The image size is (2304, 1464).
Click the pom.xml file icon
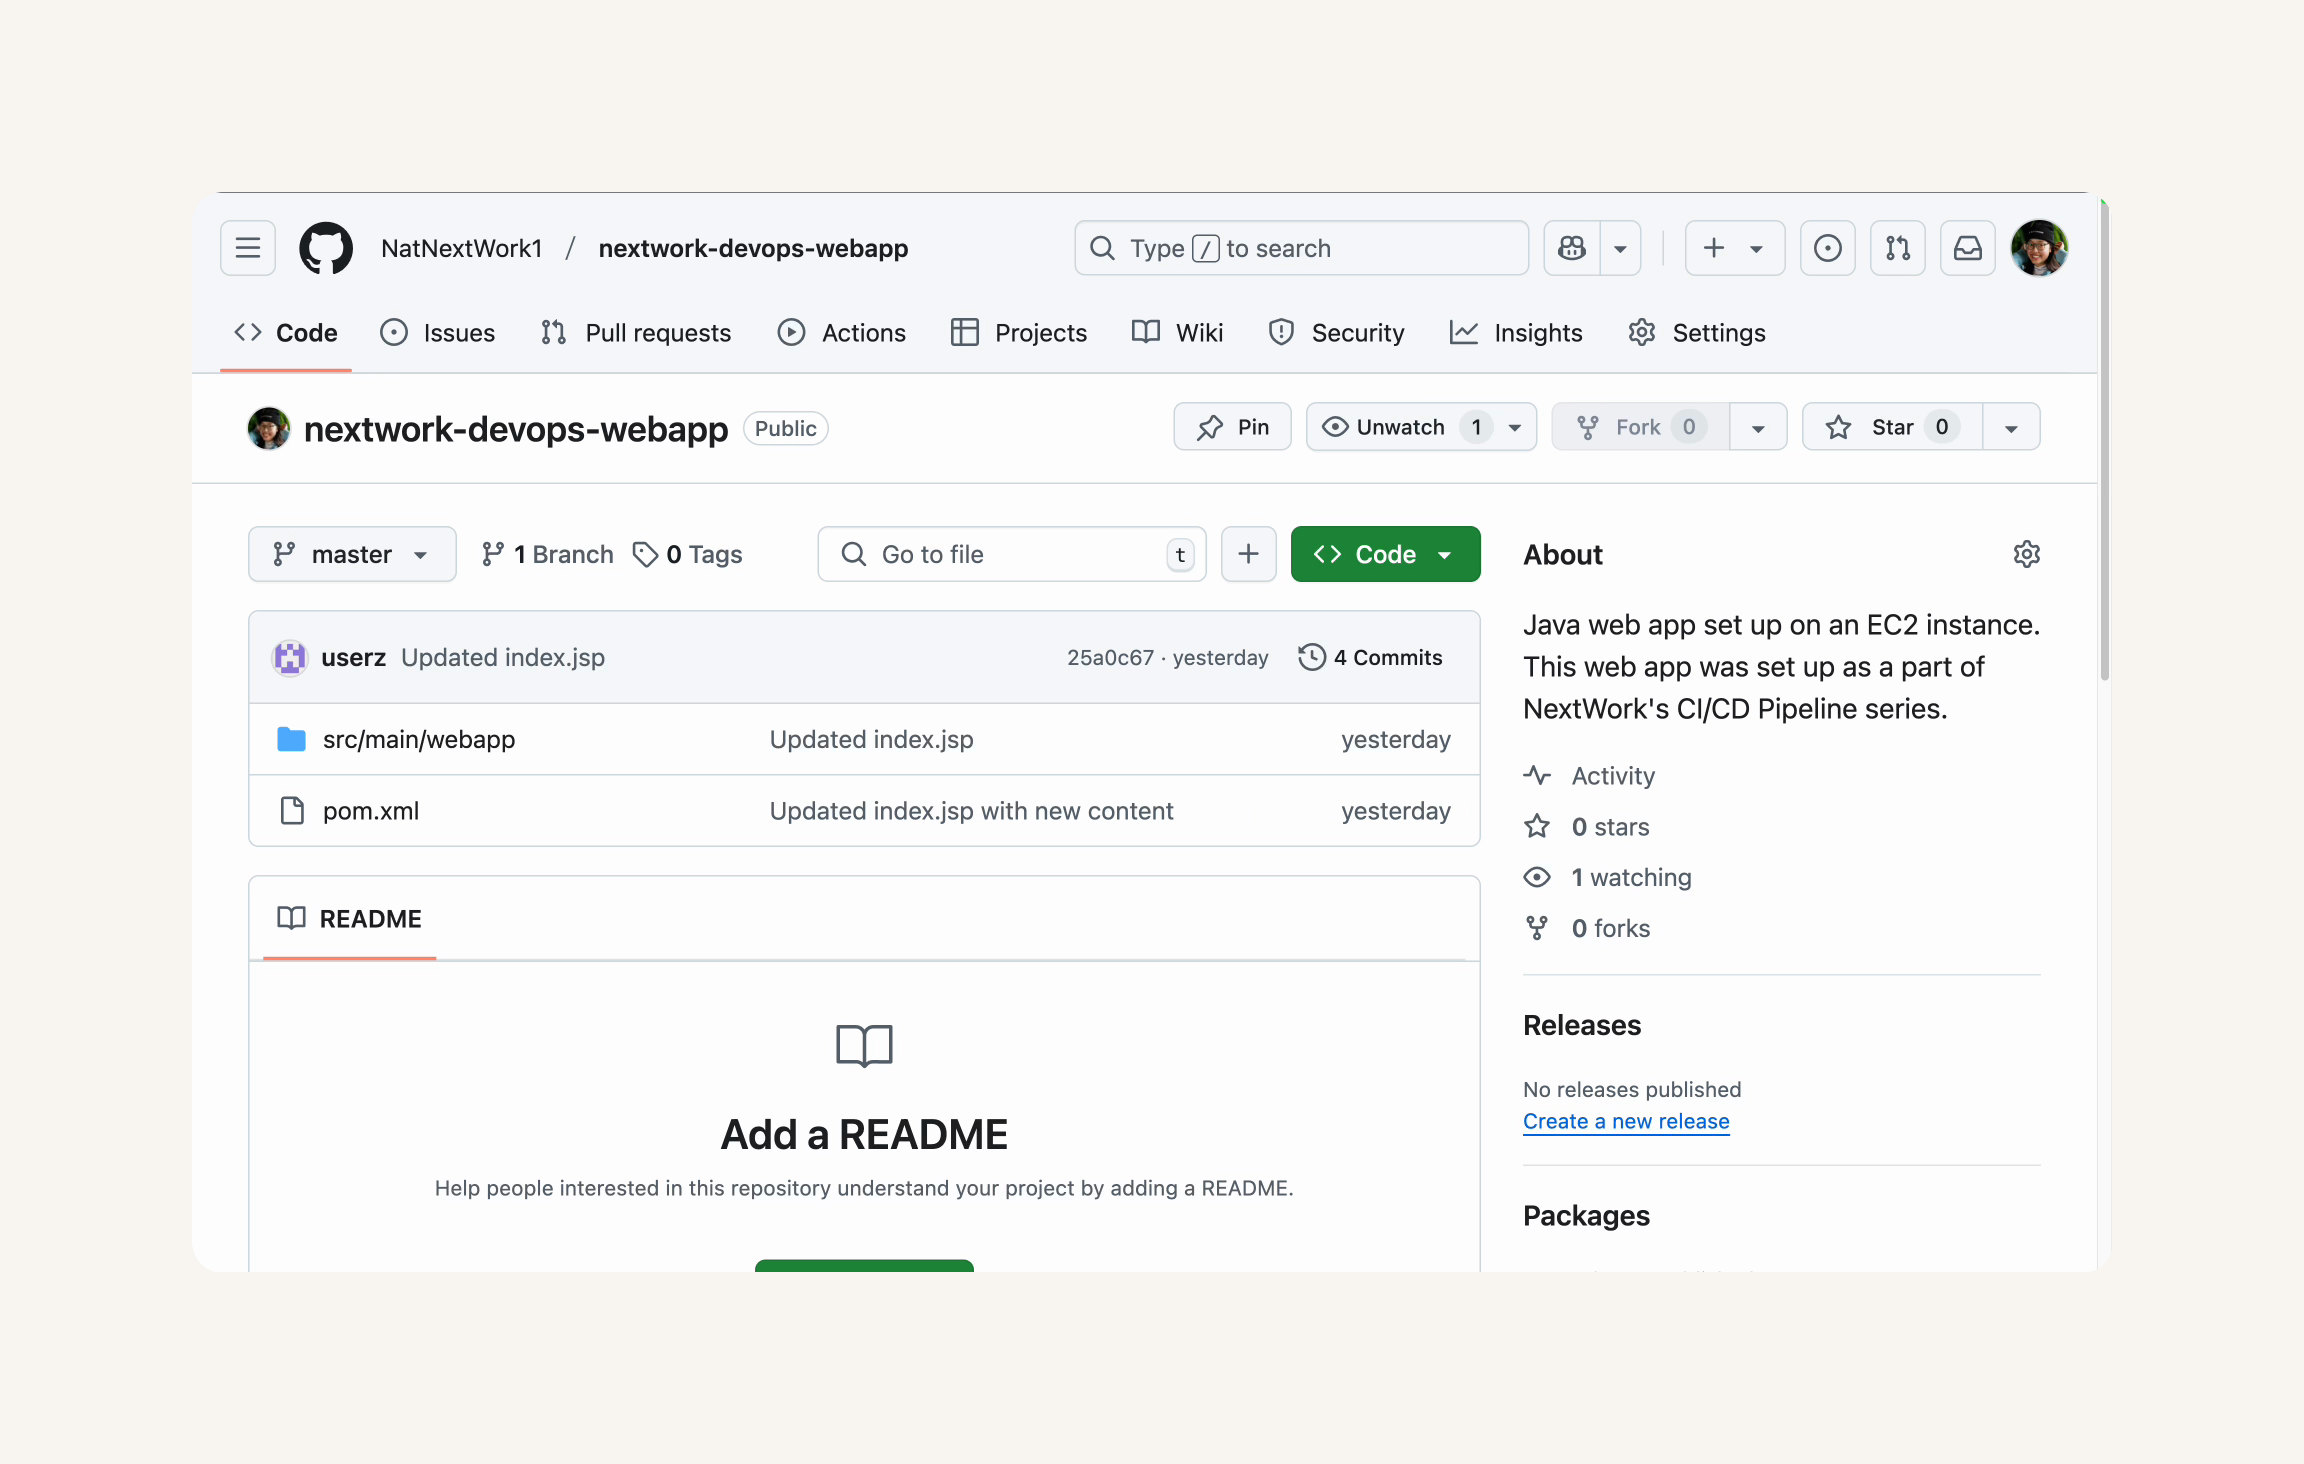pyautogui.click(x=292, y=811)
